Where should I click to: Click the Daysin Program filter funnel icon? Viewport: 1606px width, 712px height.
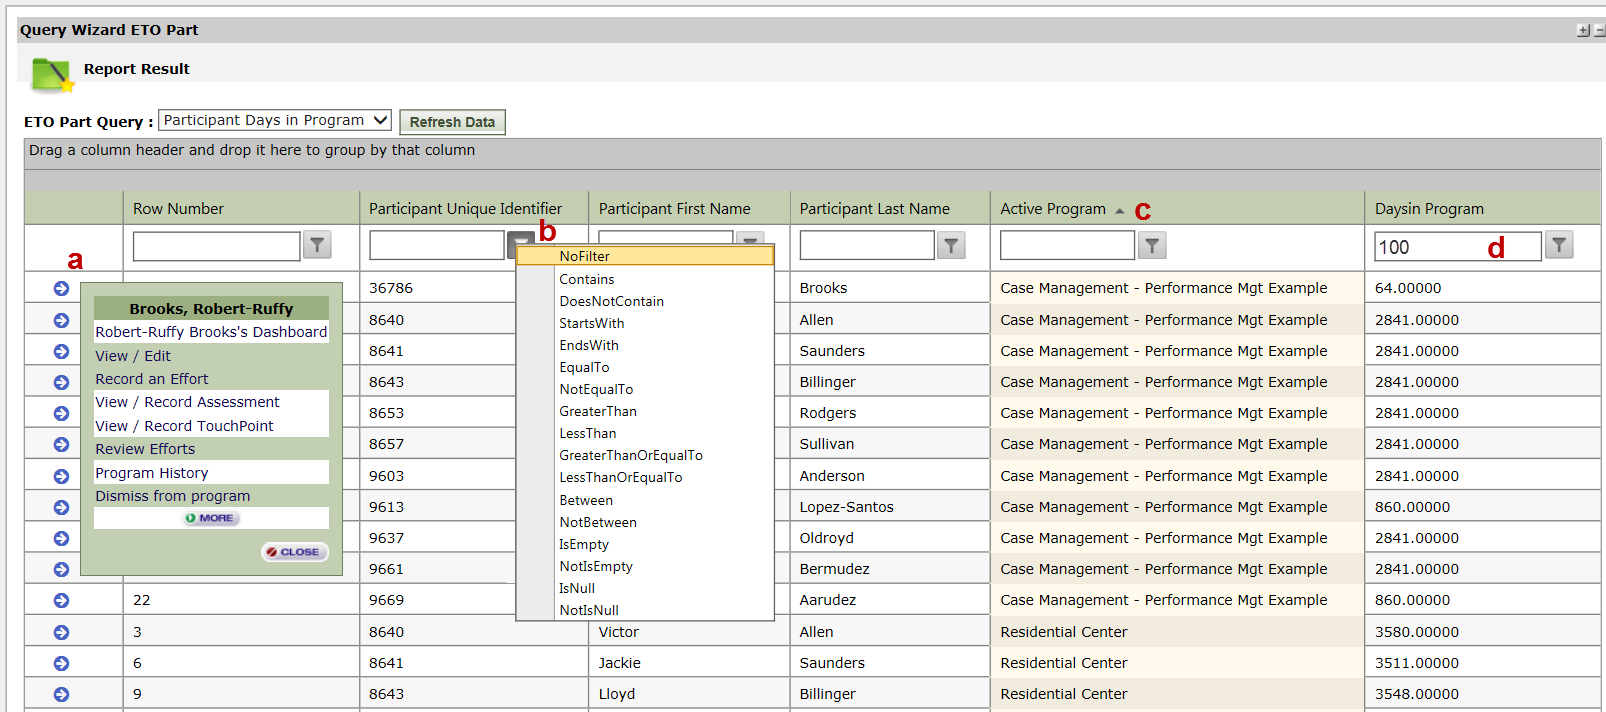[x=1559, y=245]
